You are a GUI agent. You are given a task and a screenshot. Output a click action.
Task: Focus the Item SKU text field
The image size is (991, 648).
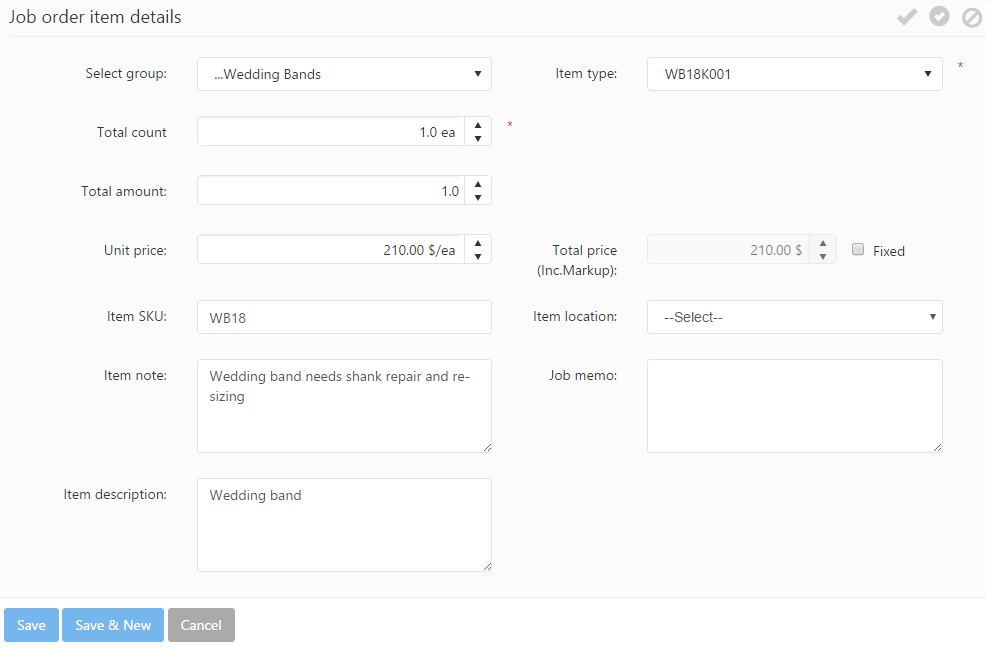click(x=344, y=317)
